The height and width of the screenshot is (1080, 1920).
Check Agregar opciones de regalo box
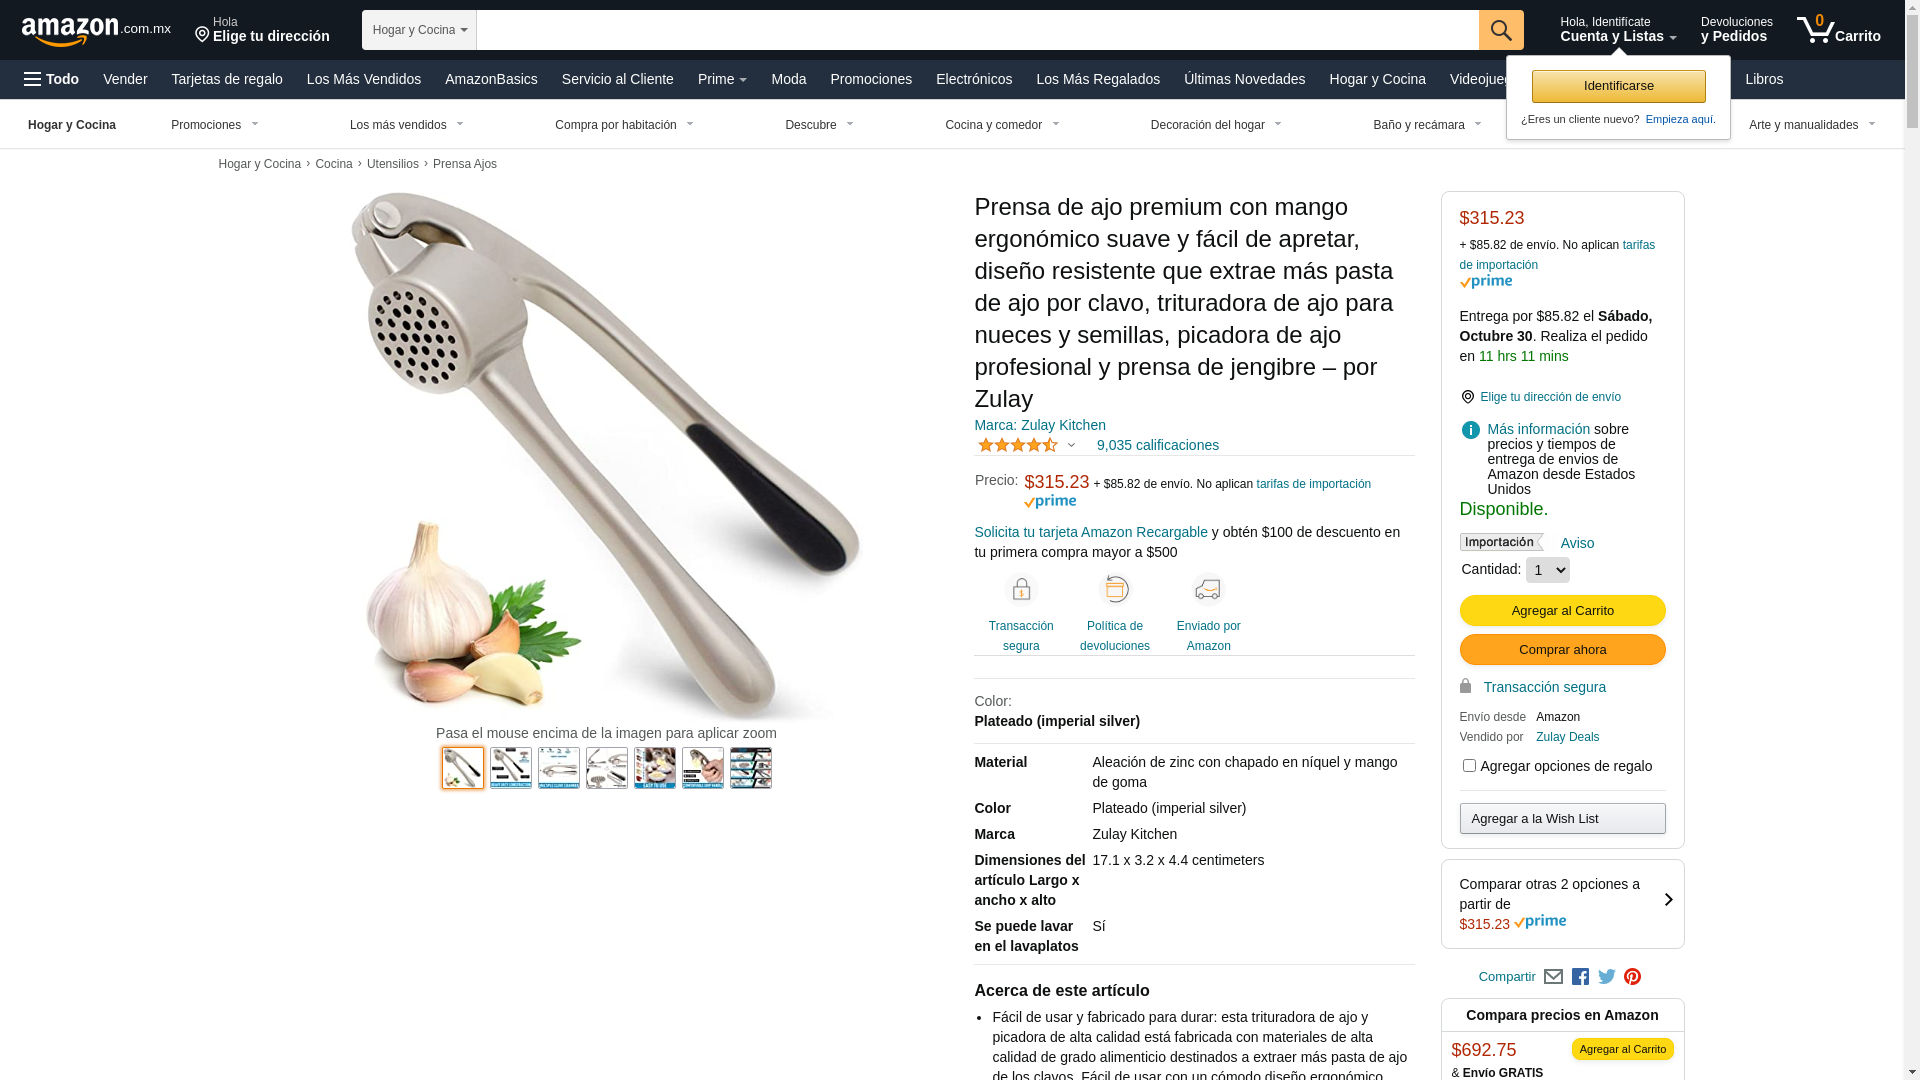pyautogui.click(x=1469, y=766)
